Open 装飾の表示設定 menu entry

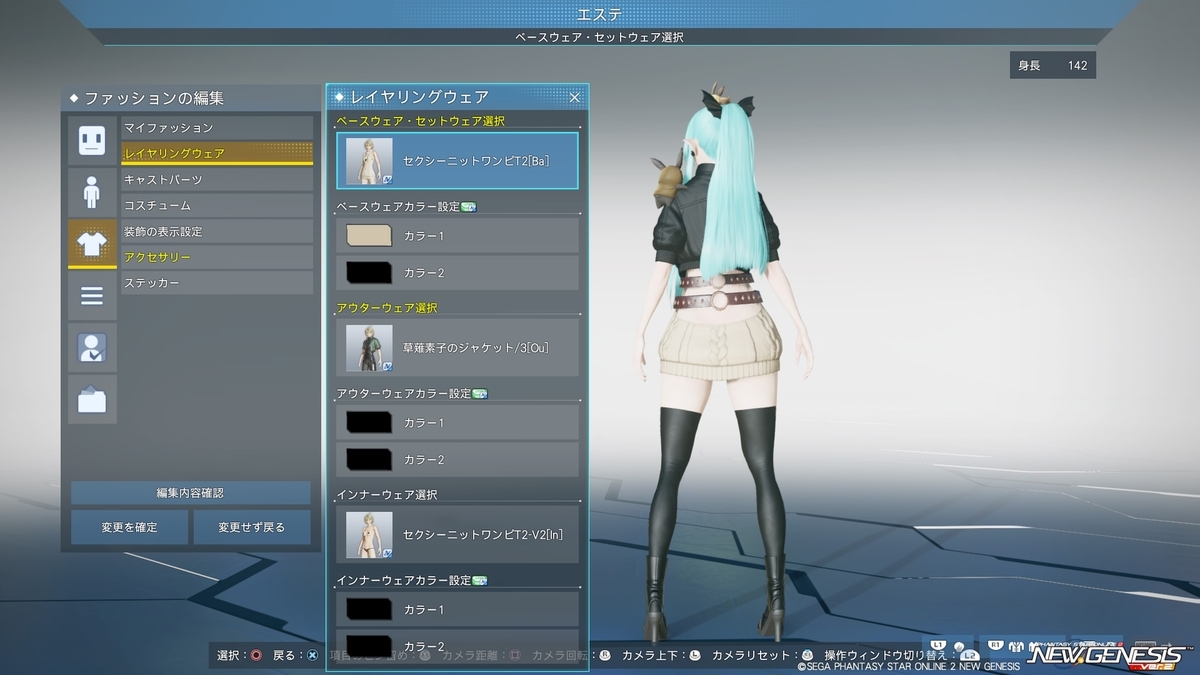[x=217, y=232]
